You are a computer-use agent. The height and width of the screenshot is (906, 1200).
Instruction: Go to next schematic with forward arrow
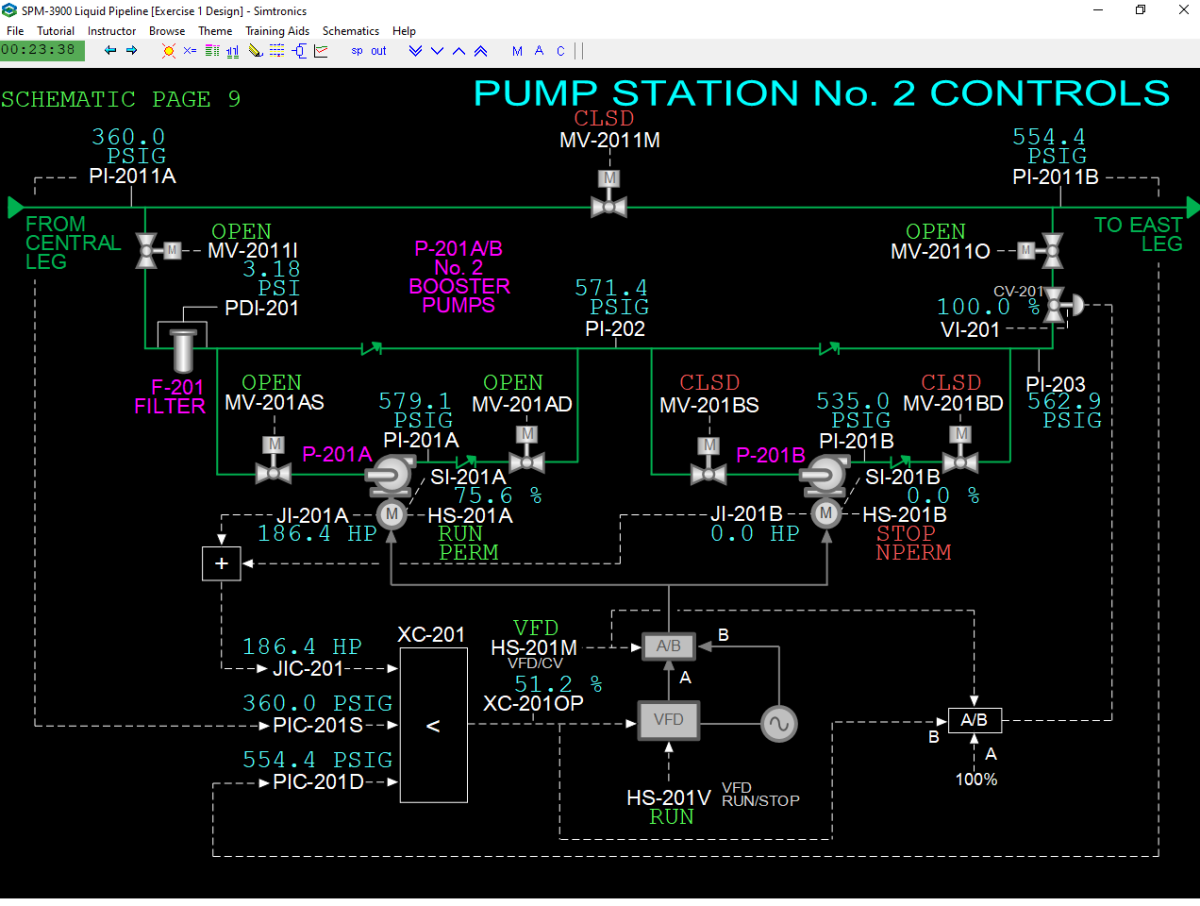[131, 51]
